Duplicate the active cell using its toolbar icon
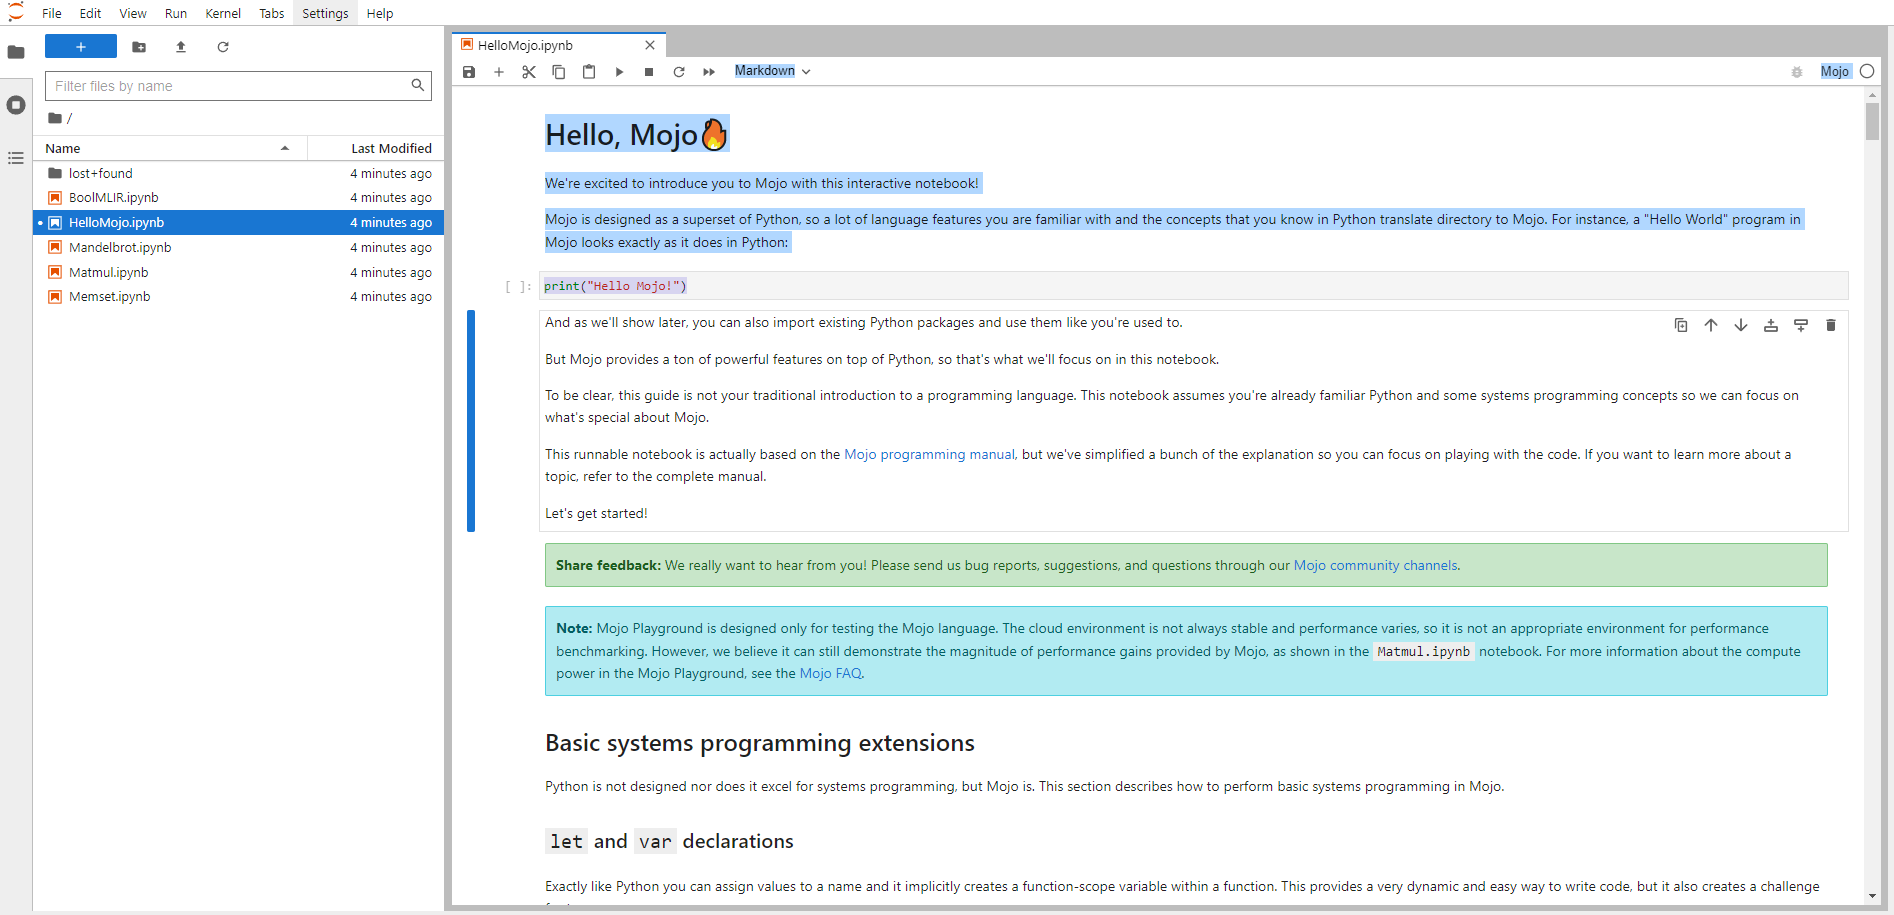 [1681, 325]
